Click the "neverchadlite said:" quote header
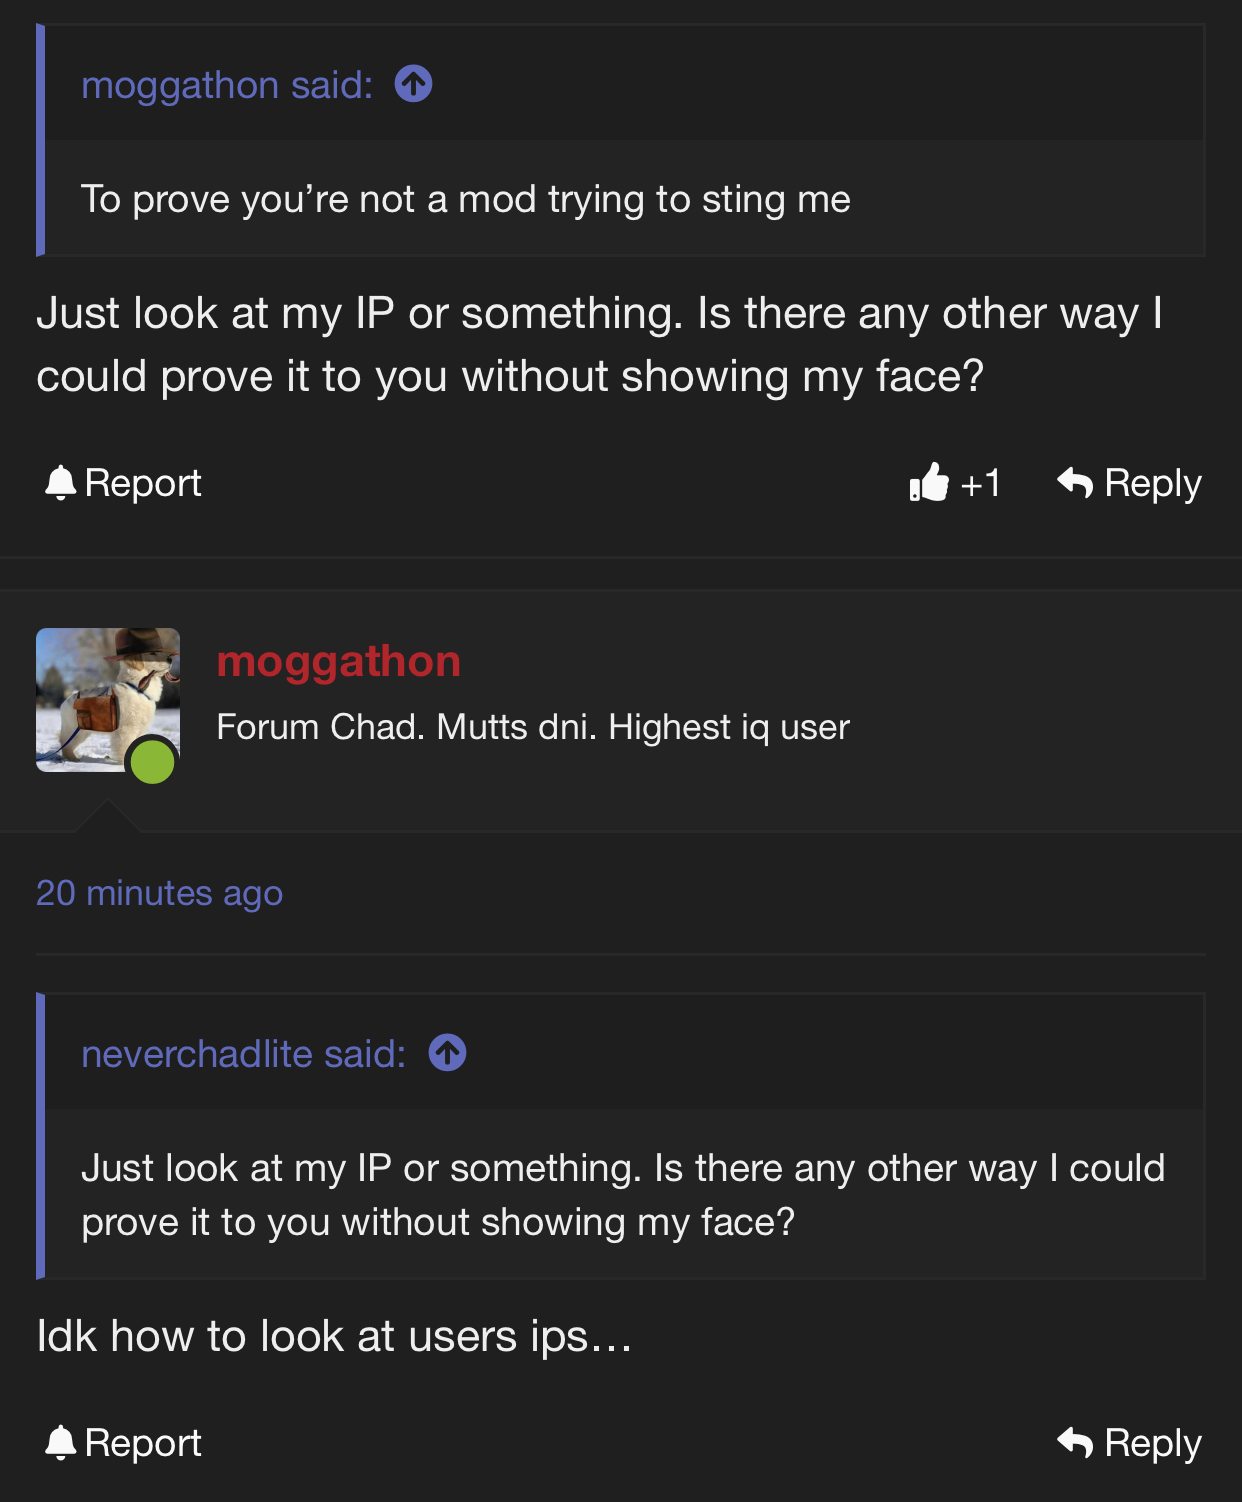The image size is (1242, 1502). point(244,1054)
